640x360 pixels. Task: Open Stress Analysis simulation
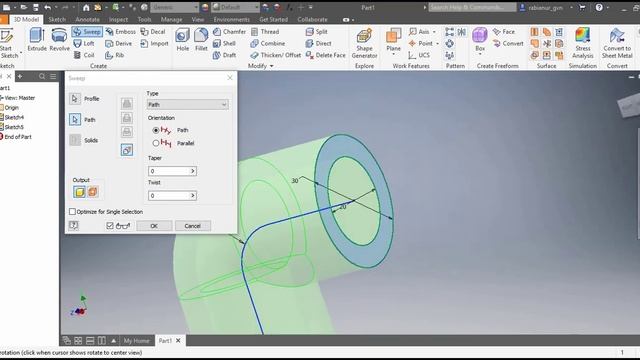[582, 43]
